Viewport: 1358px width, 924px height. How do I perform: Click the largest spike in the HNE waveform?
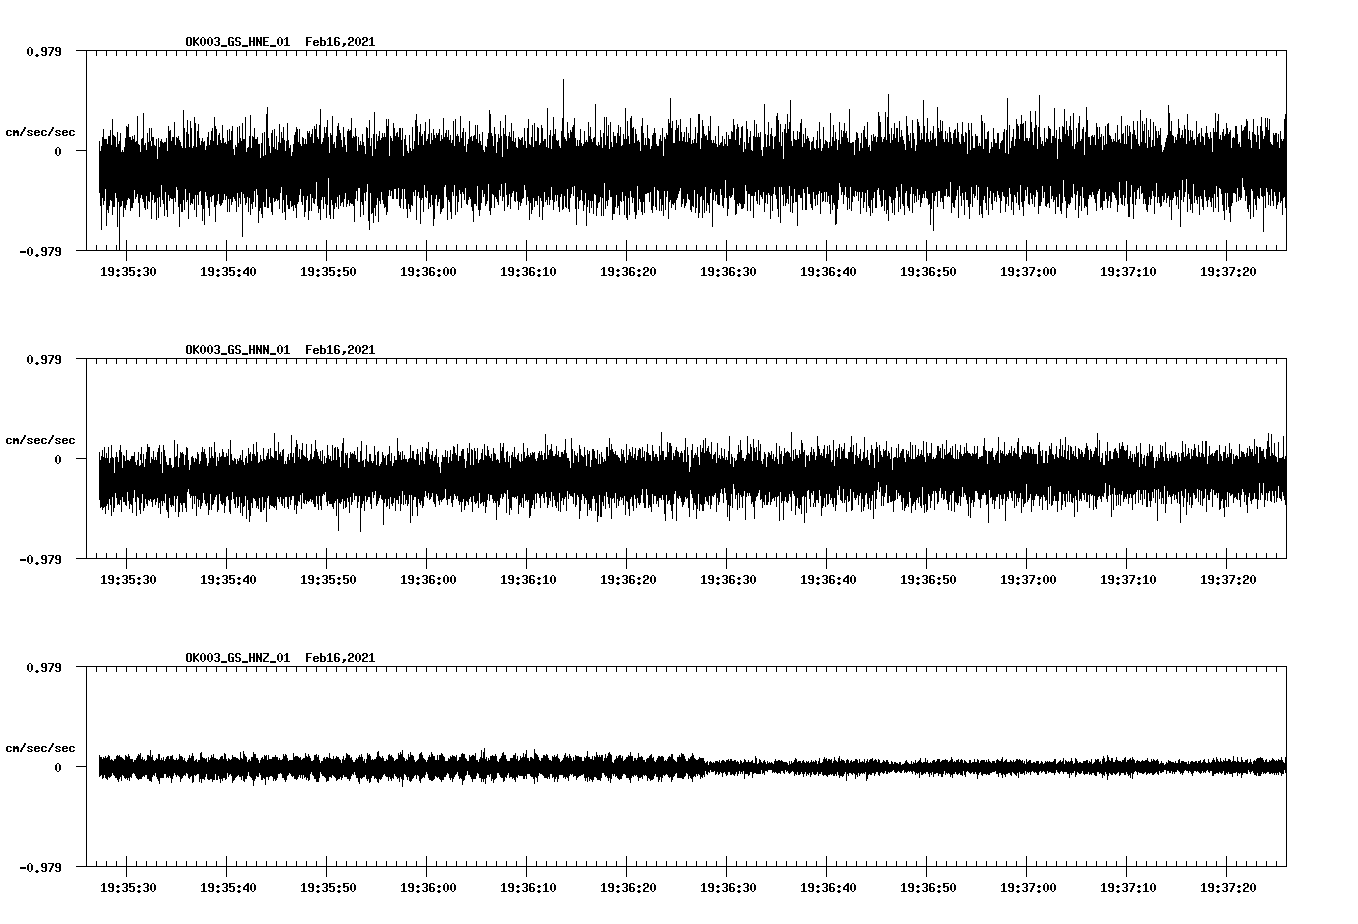(x=565, y=80)
